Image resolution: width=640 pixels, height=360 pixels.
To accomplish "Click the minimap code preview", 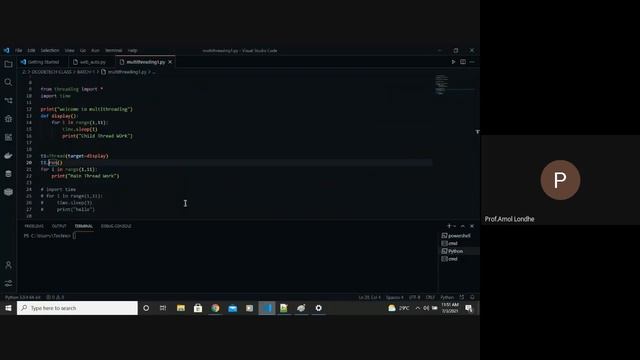I will coord(441,84).
